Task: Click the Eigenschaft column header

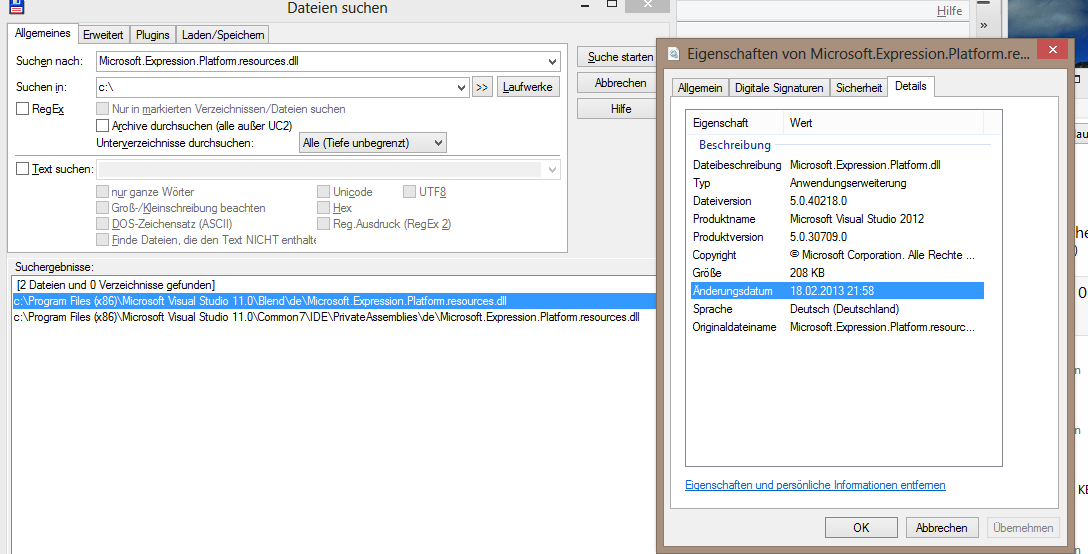Action: [735, 123]
